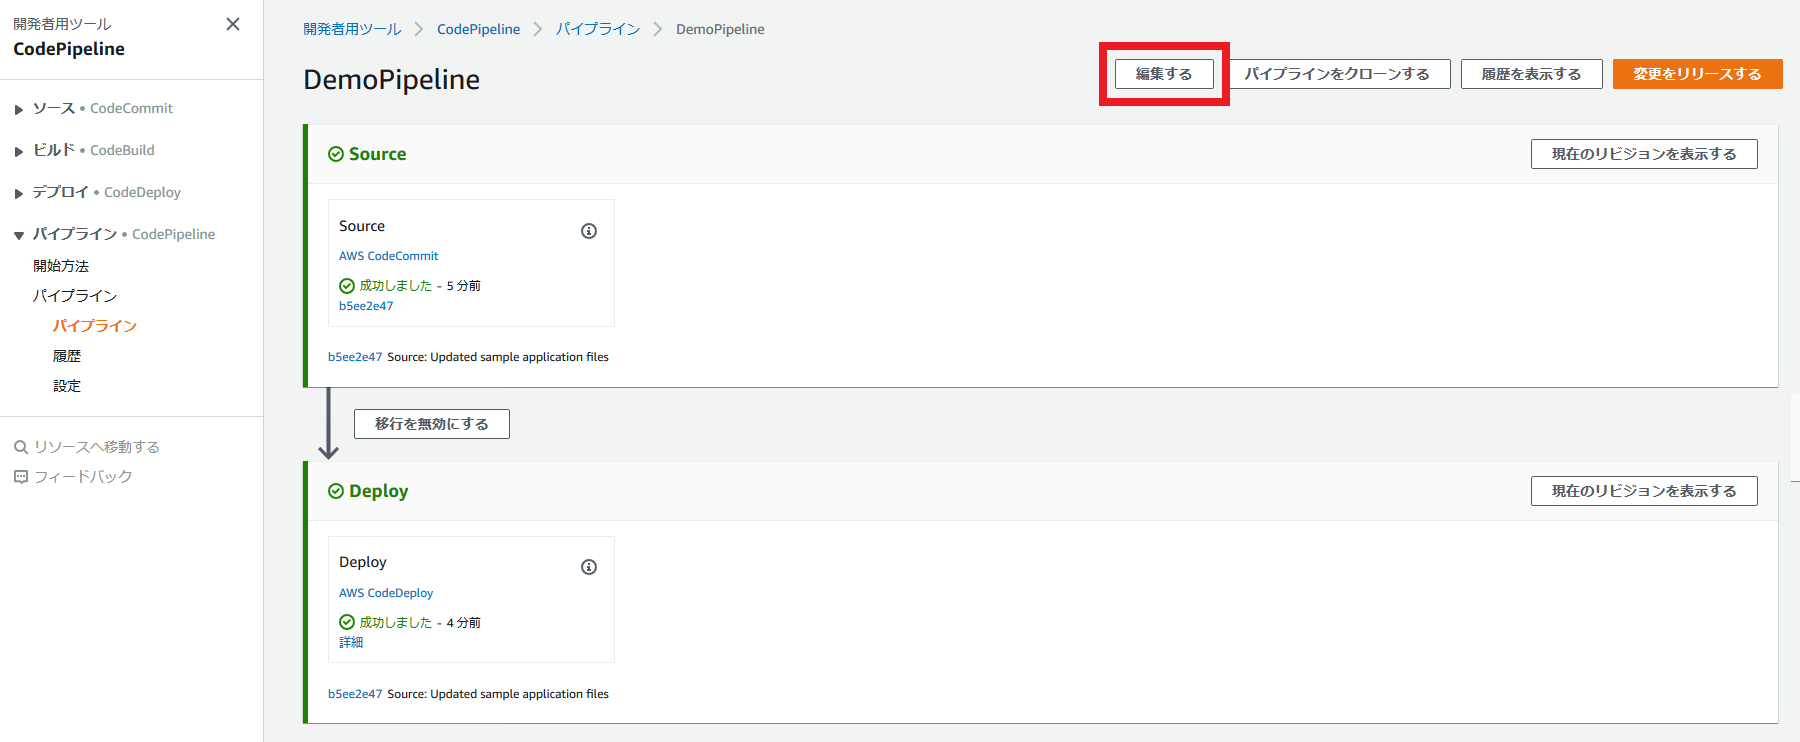Open b5ee2e47 link below Deploy card

[x=355, y=694]
